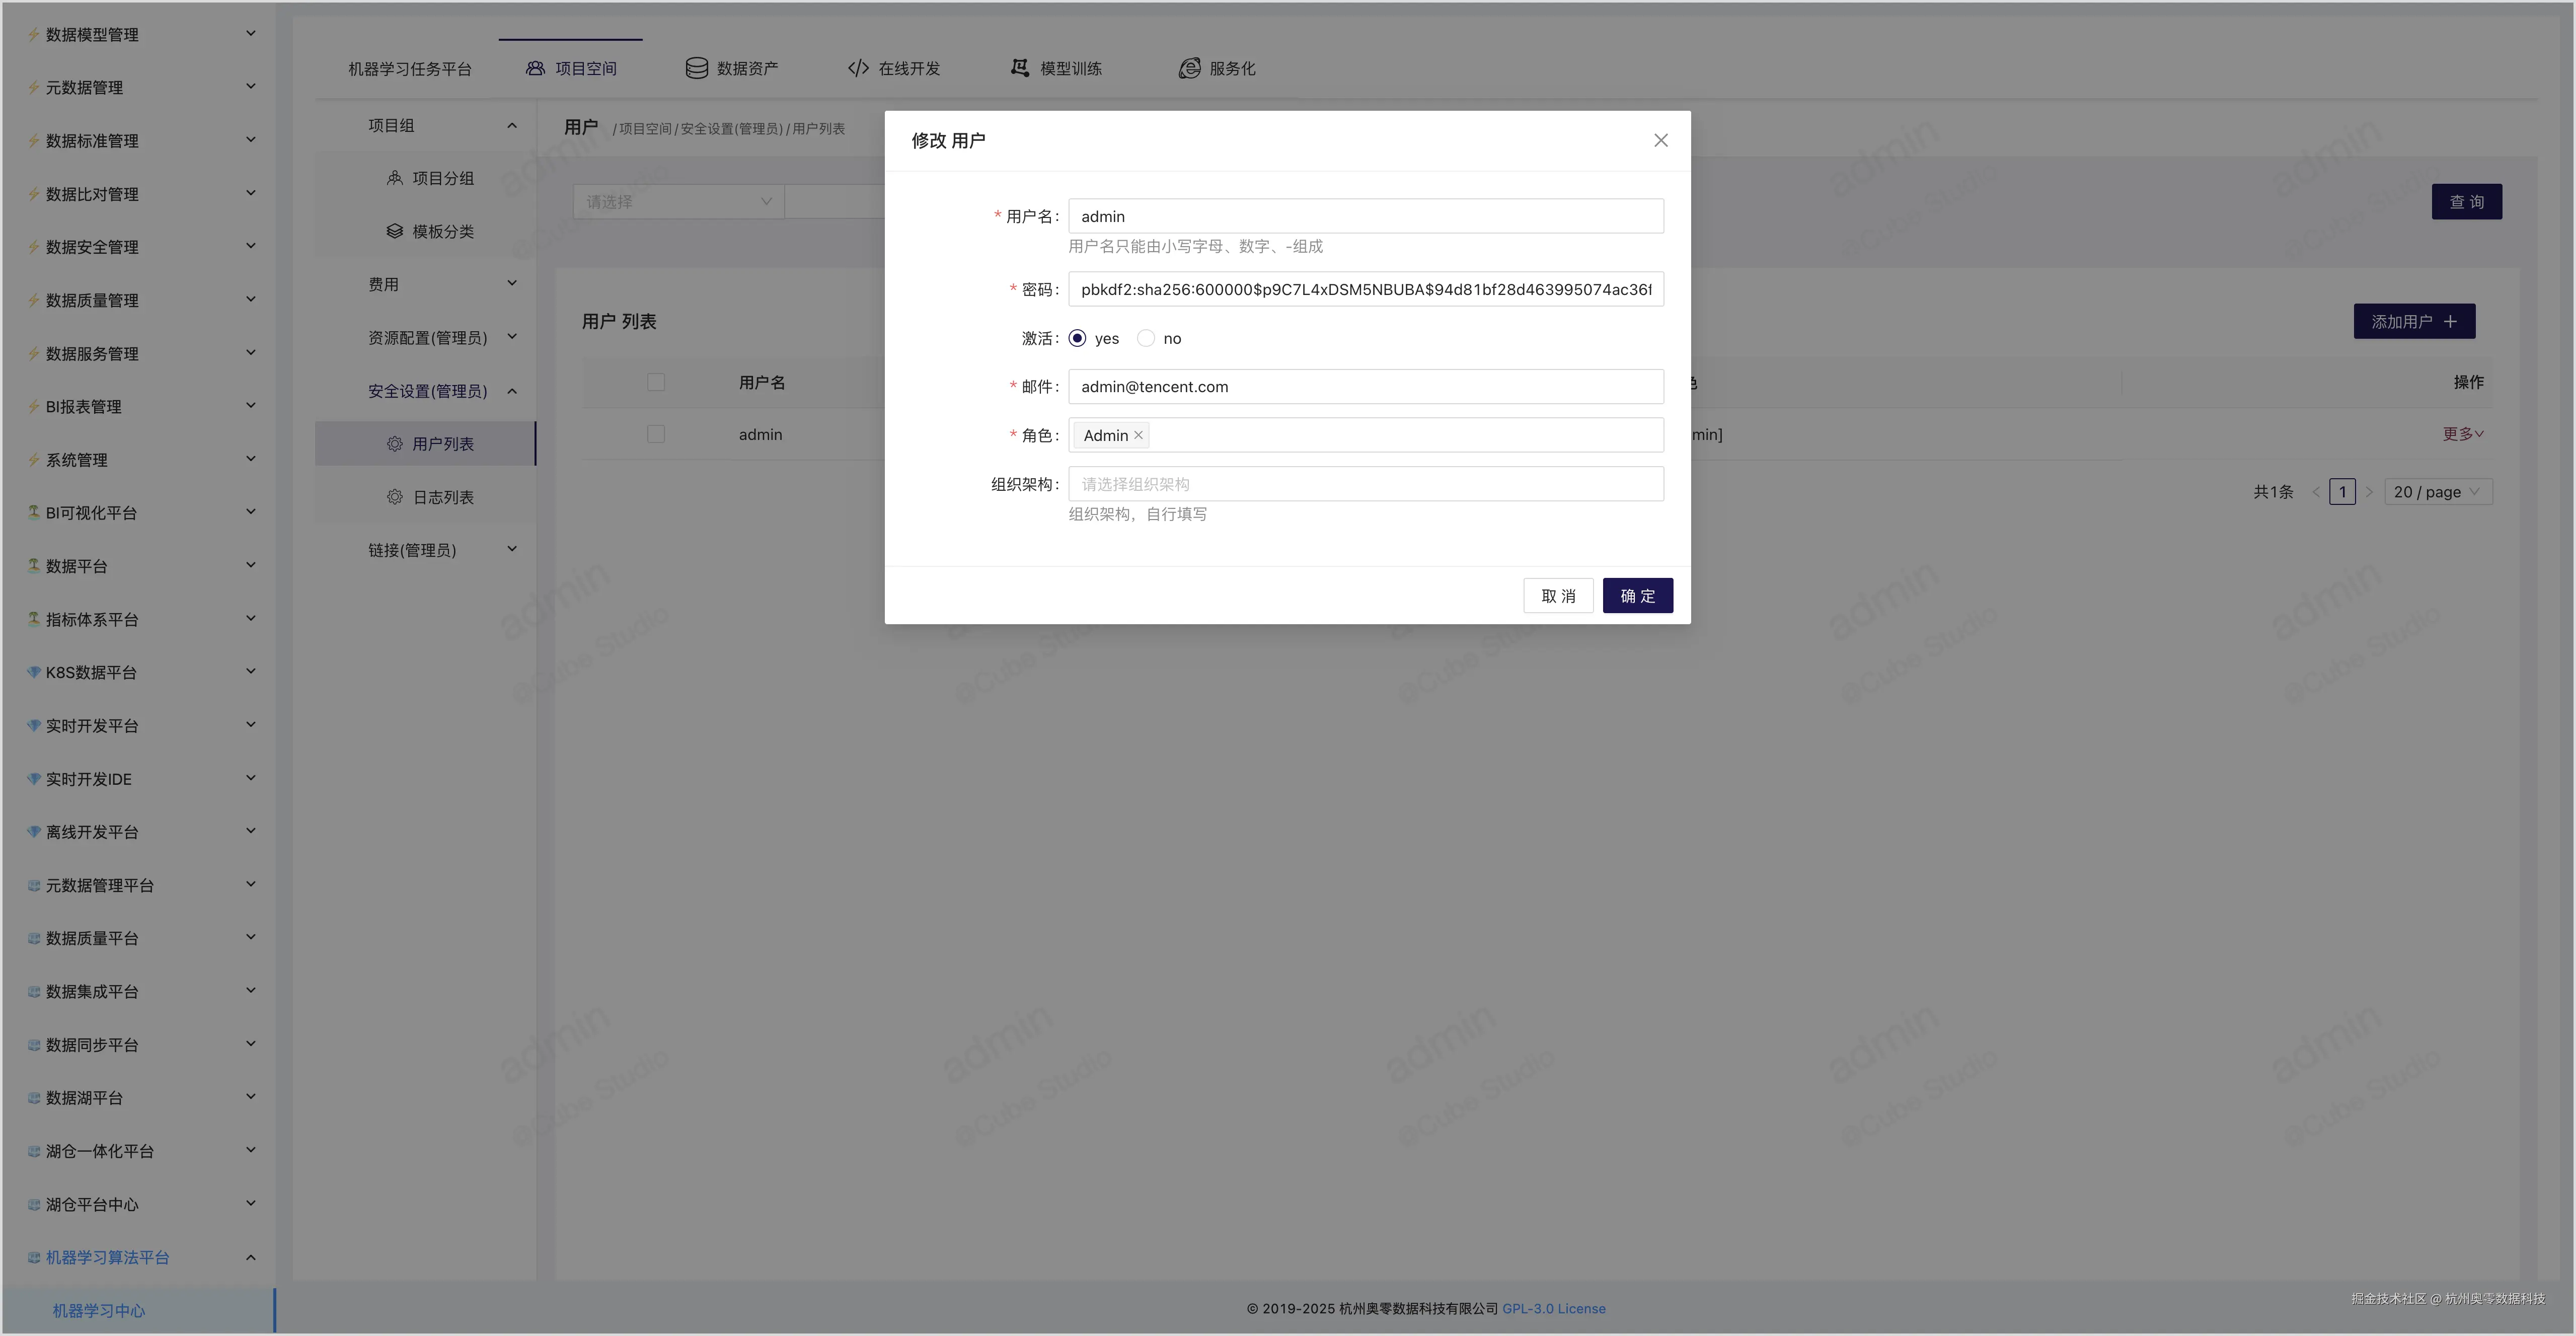
Task: Select the 'no' activation radio button
Action: 1146,338
